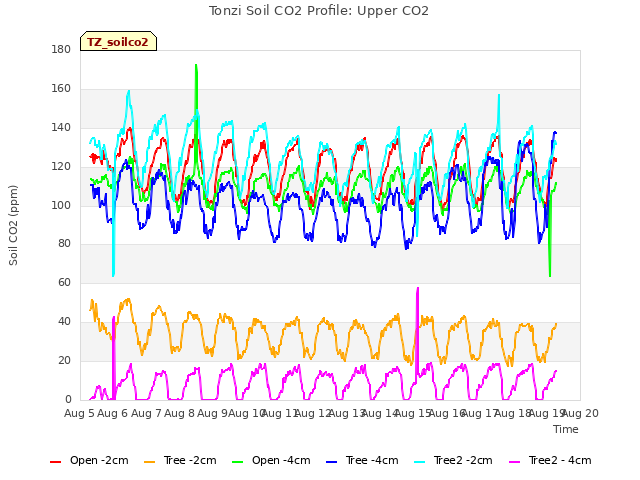Screen dimensions: 640x480
Task: Select the 'Open -2cm' legend label
Action: click(x=99, y=460)
